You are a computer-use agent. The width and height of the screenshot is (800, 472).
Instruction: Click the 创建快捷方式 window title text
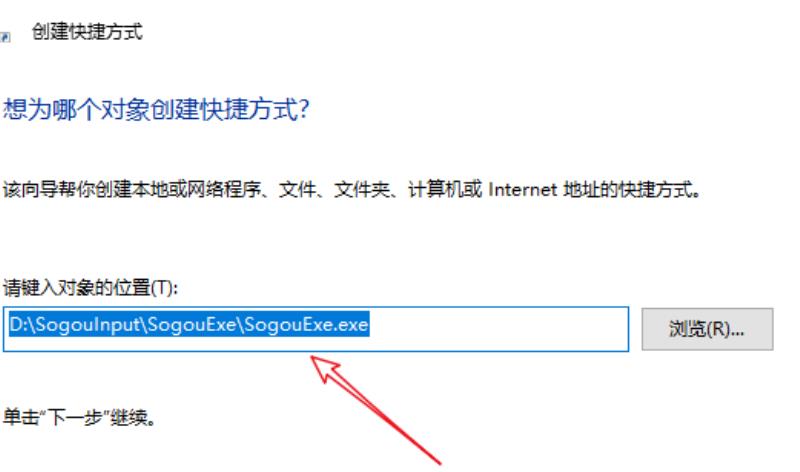click(87, 32)
